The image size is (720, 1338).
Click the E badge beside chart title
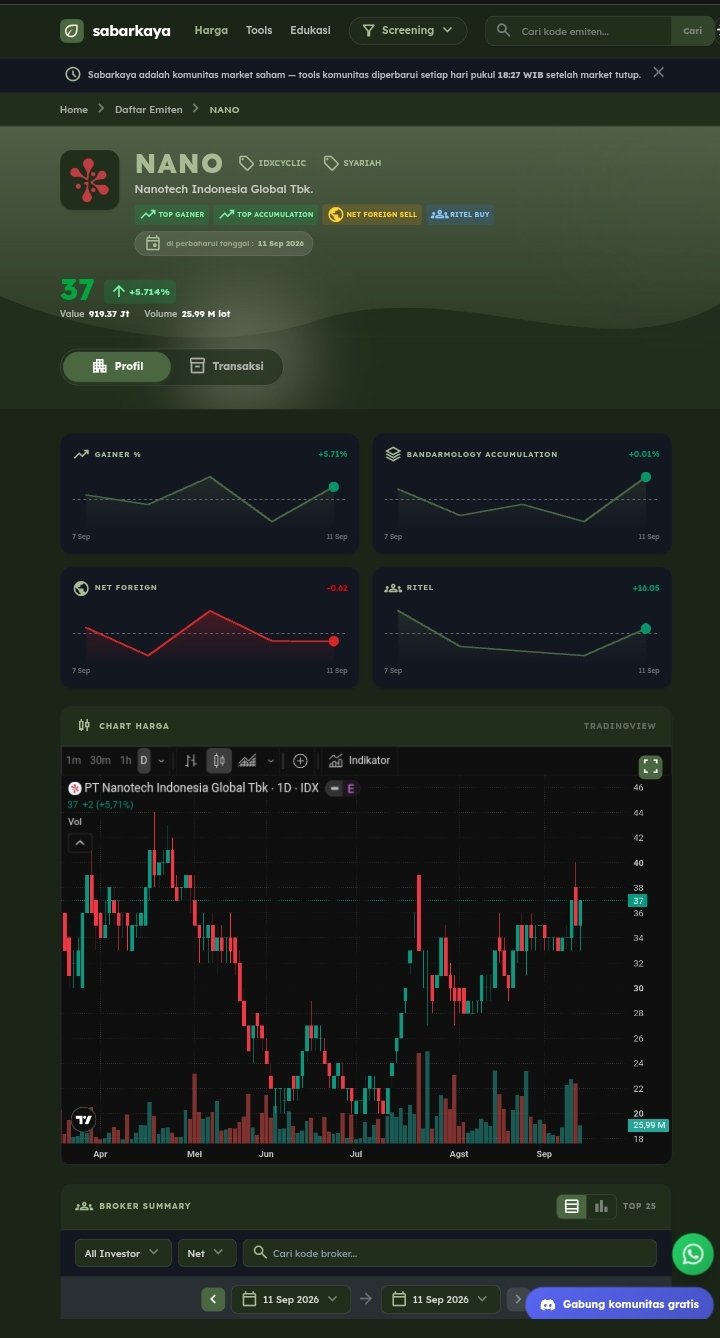tap(351, 788)
